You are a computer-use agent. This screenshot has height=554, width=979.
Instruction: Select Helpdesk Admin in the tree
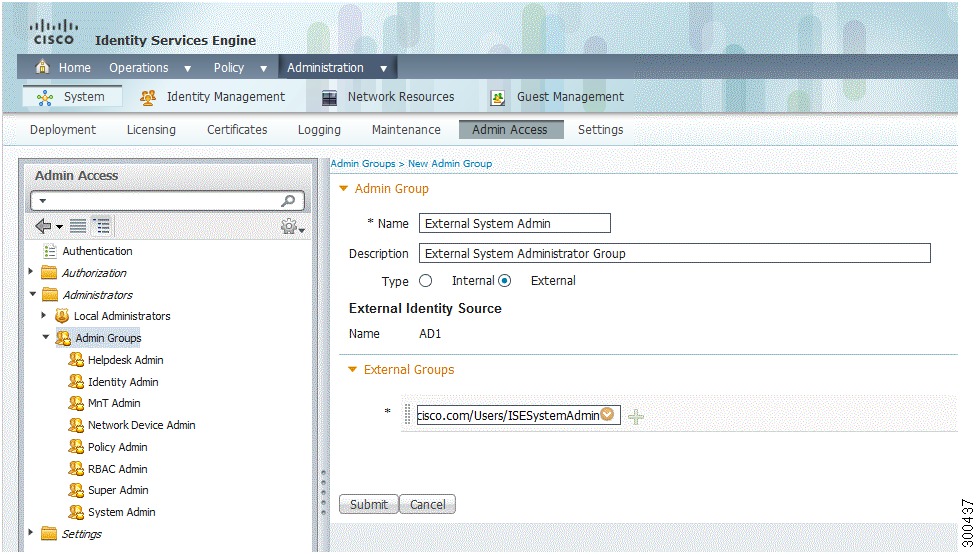pos(125,360)
